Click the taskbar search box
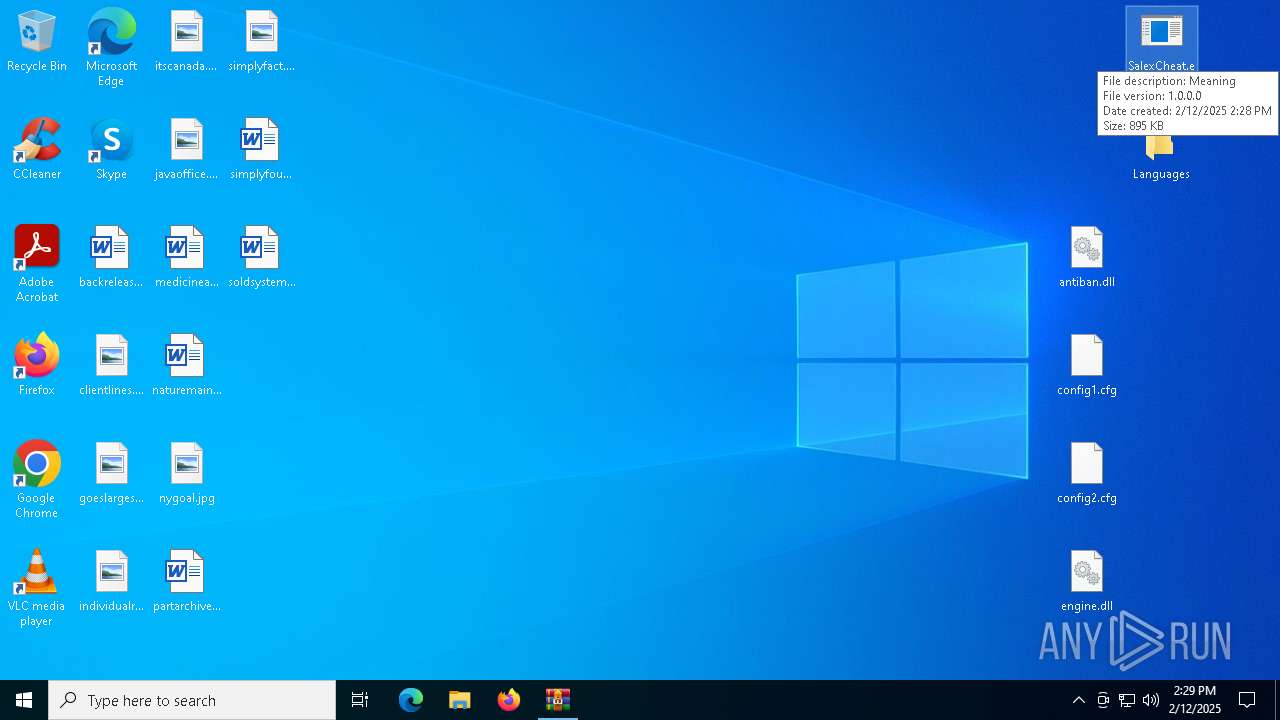The height and width of the screenshot is (720, 1280). tap(192, 700)
